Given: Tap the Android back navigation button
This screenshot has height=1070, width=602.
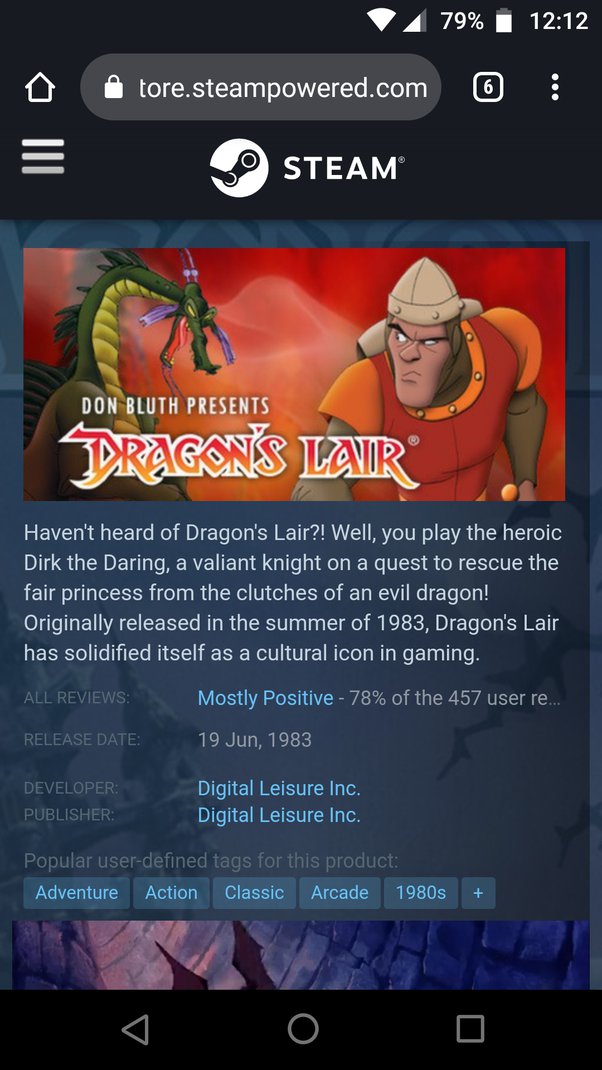Looking at the screenshot, I should click(135, 1029).
